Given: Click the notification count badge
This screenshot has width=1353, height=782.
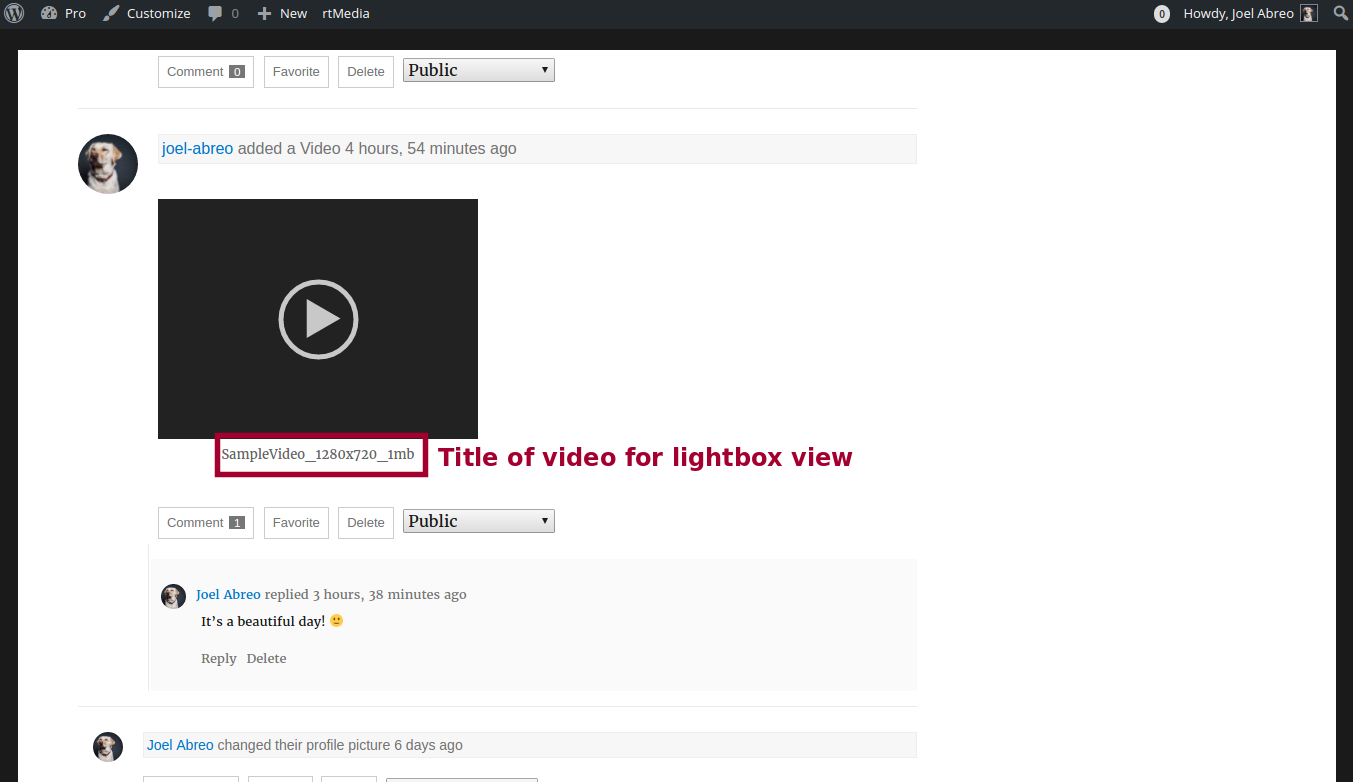Looking at the screenshot, I should click(1161, 14).
